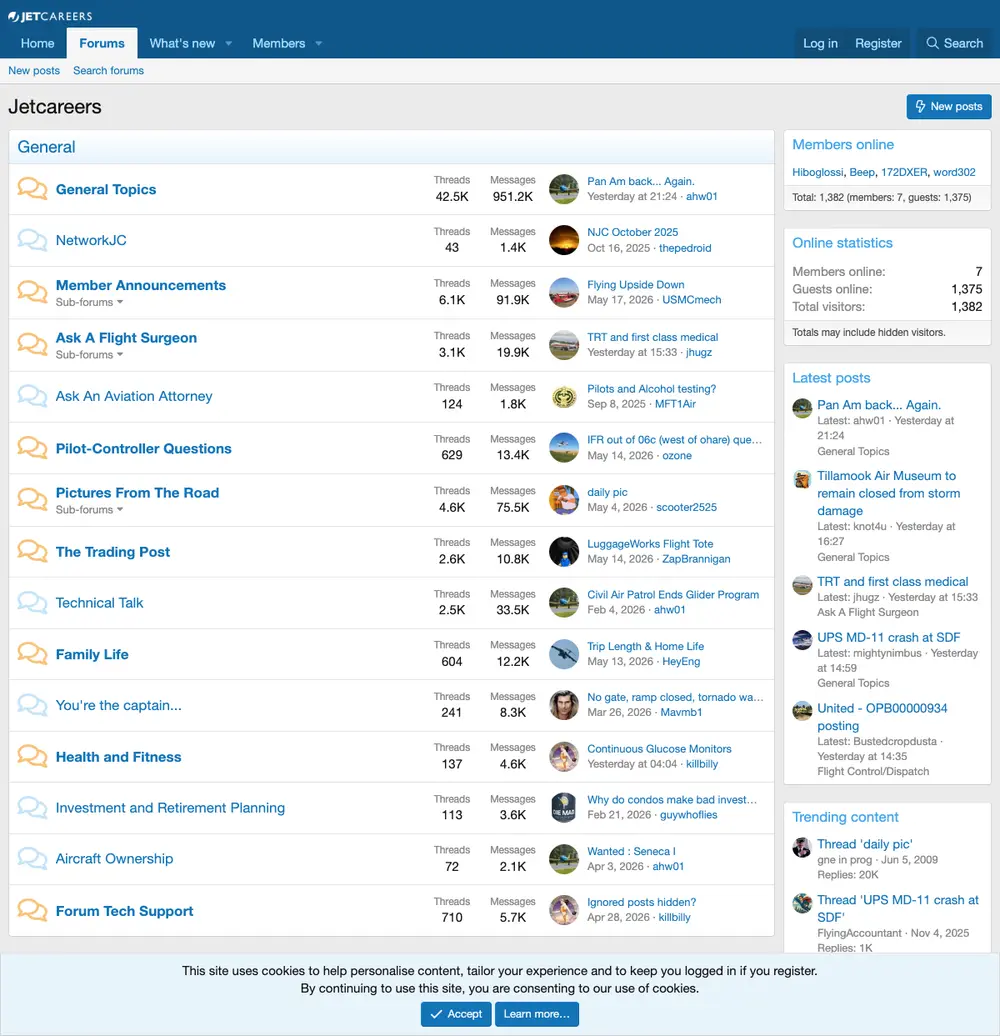The width and height of the screenshot is (1000, 1036).
Task: Expand Sub-forums under Member Announcements
Action: pos(89,302)
